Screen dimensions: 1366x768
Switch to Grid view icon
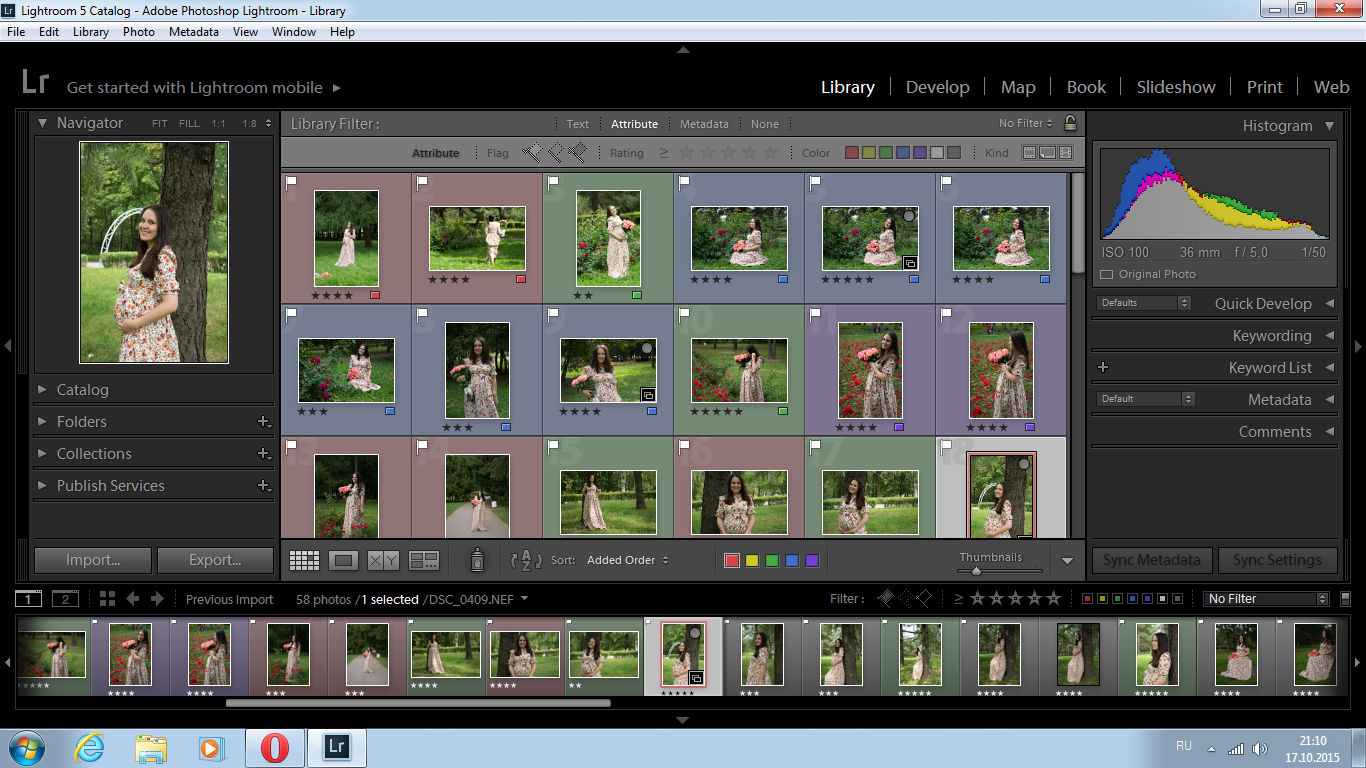(305, 561)
